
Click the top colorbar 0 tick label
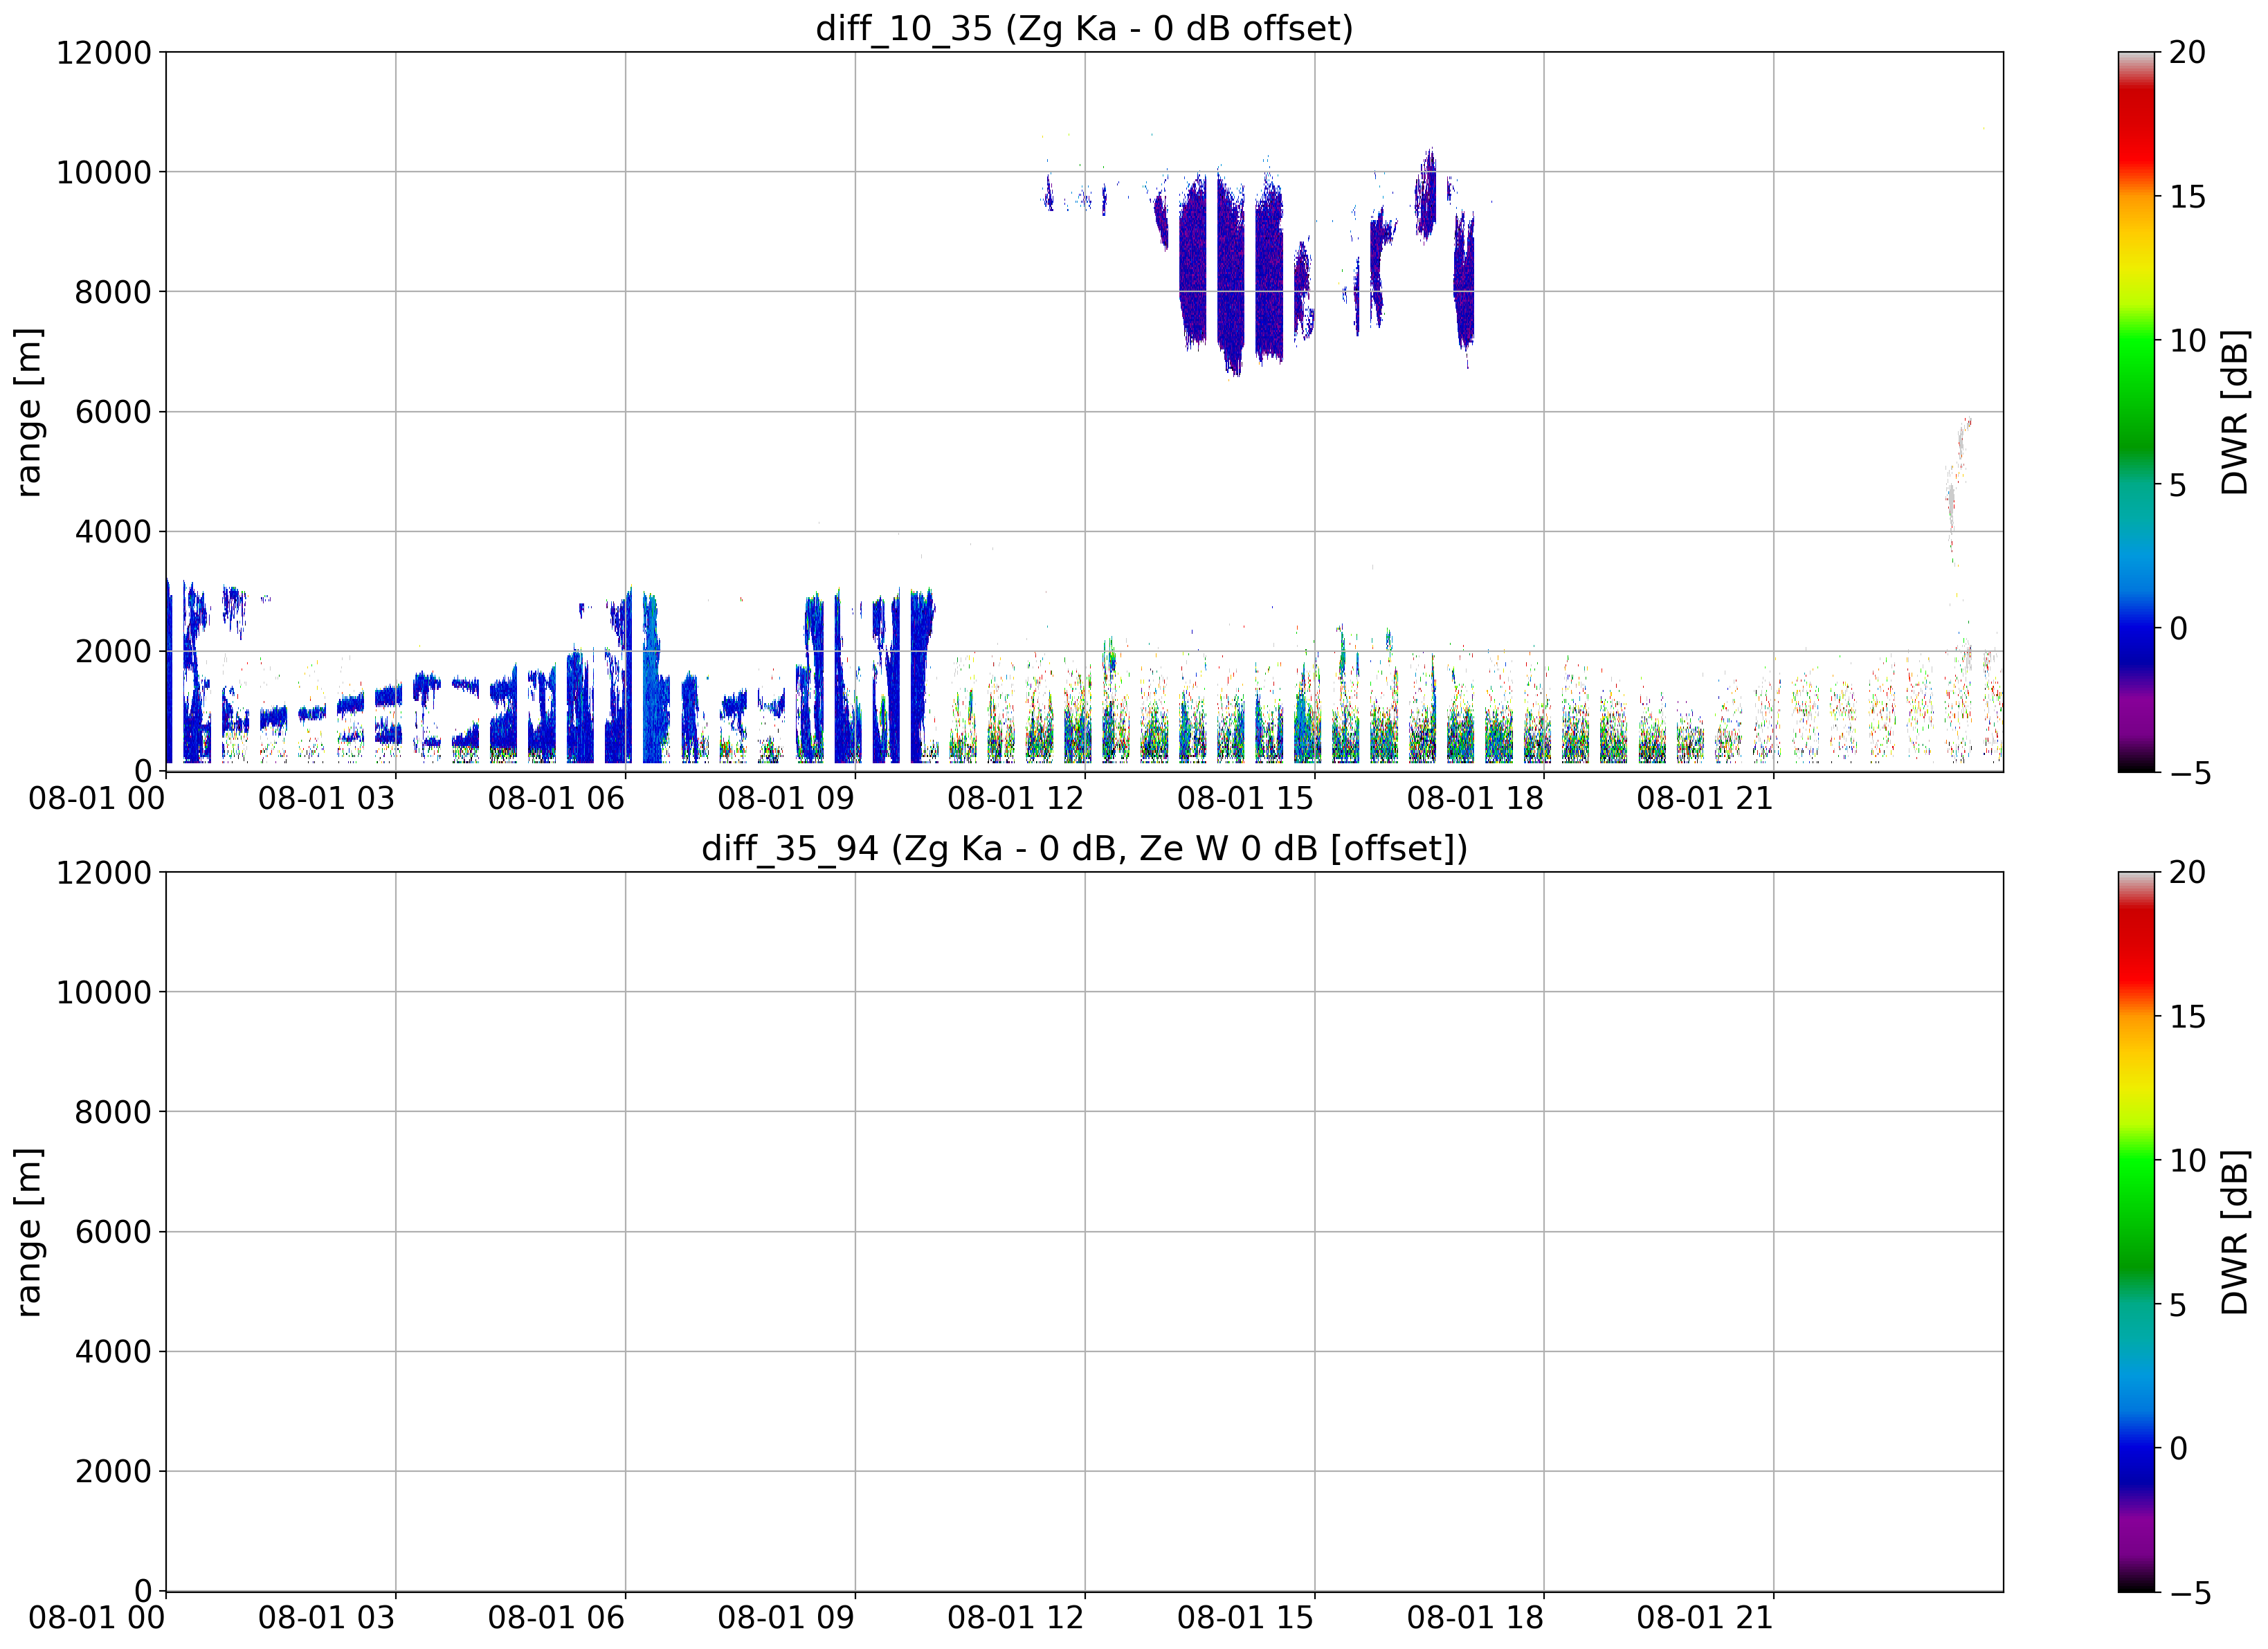pyautogui.click(x=2178, y=629)
